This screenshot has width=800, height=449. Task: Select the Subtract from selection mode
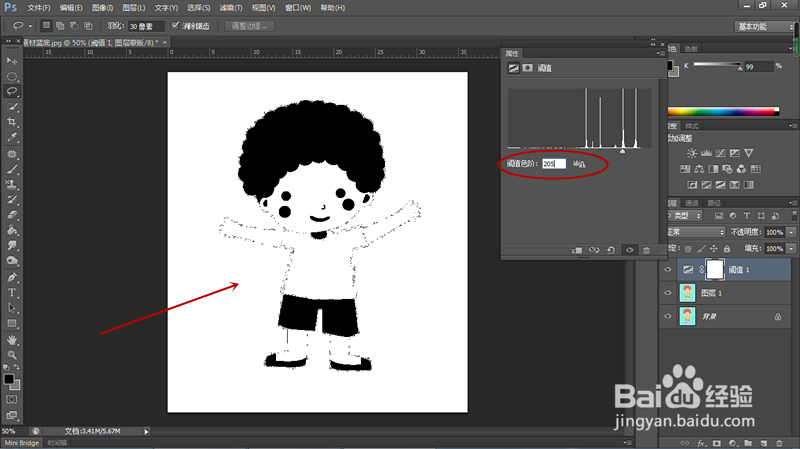74,26
